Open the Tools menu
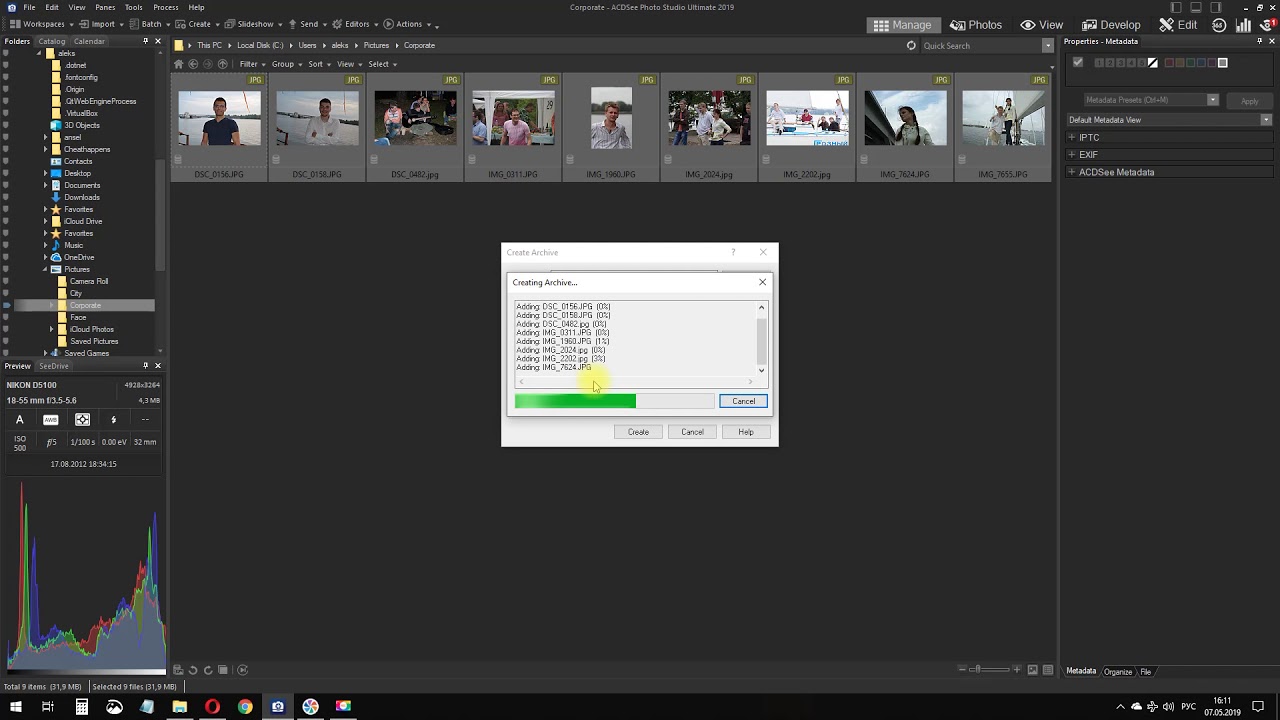 (134, 7)
